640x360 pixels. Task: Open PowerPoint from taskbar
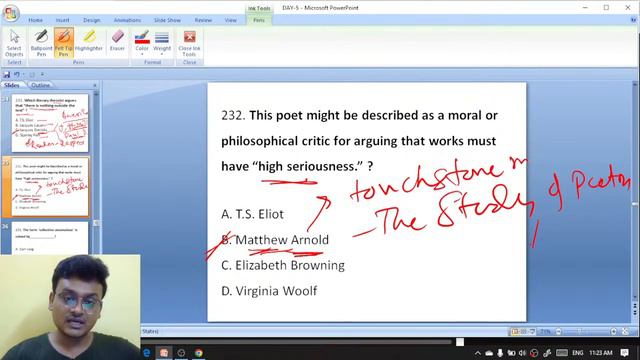(164, 353)
